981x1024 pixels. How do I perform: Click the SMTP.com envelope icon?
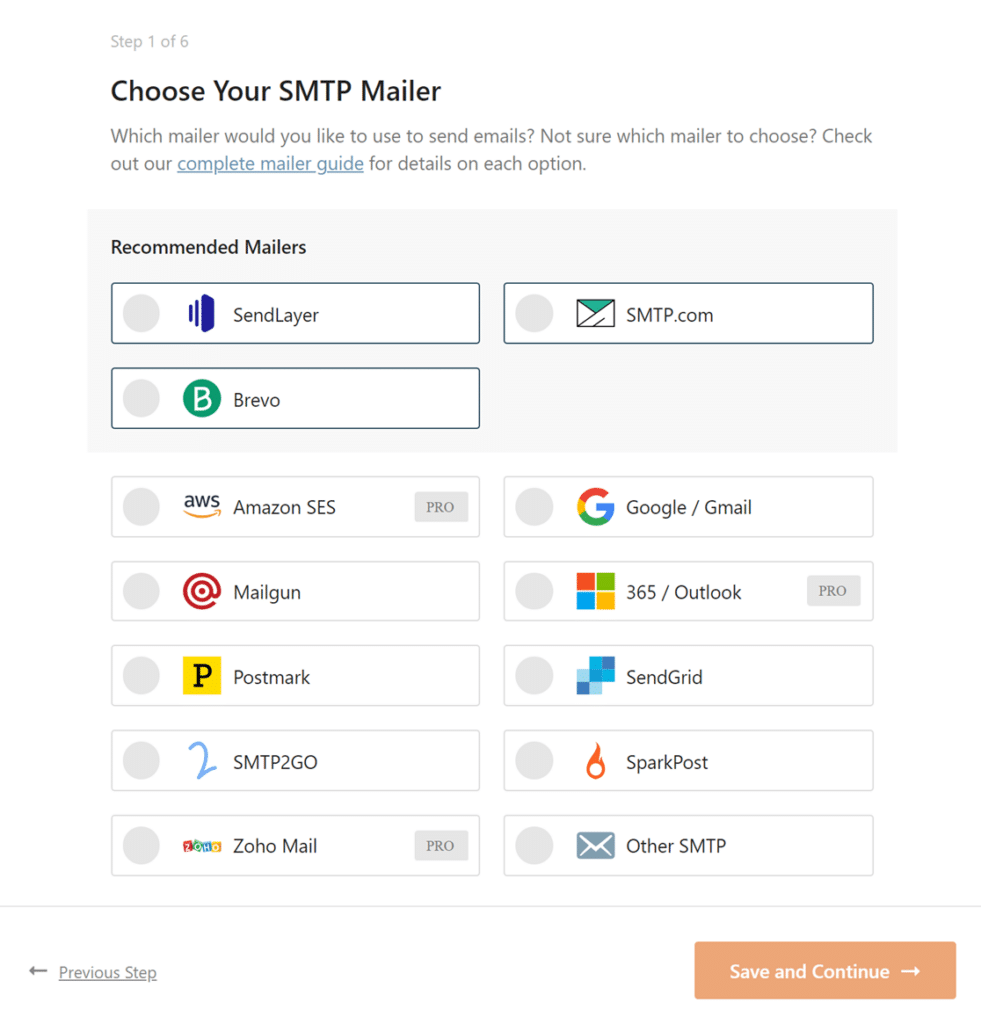pyautogui.click(x=596, y=313)
